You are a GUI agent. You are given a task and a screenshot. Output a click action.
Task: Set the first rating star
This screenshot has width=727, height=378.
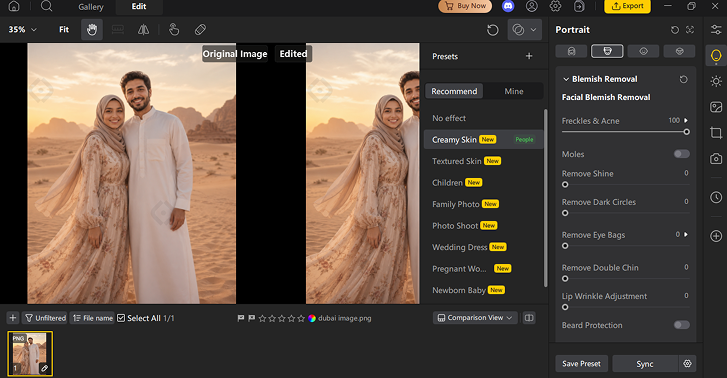(x=262, y=318)
